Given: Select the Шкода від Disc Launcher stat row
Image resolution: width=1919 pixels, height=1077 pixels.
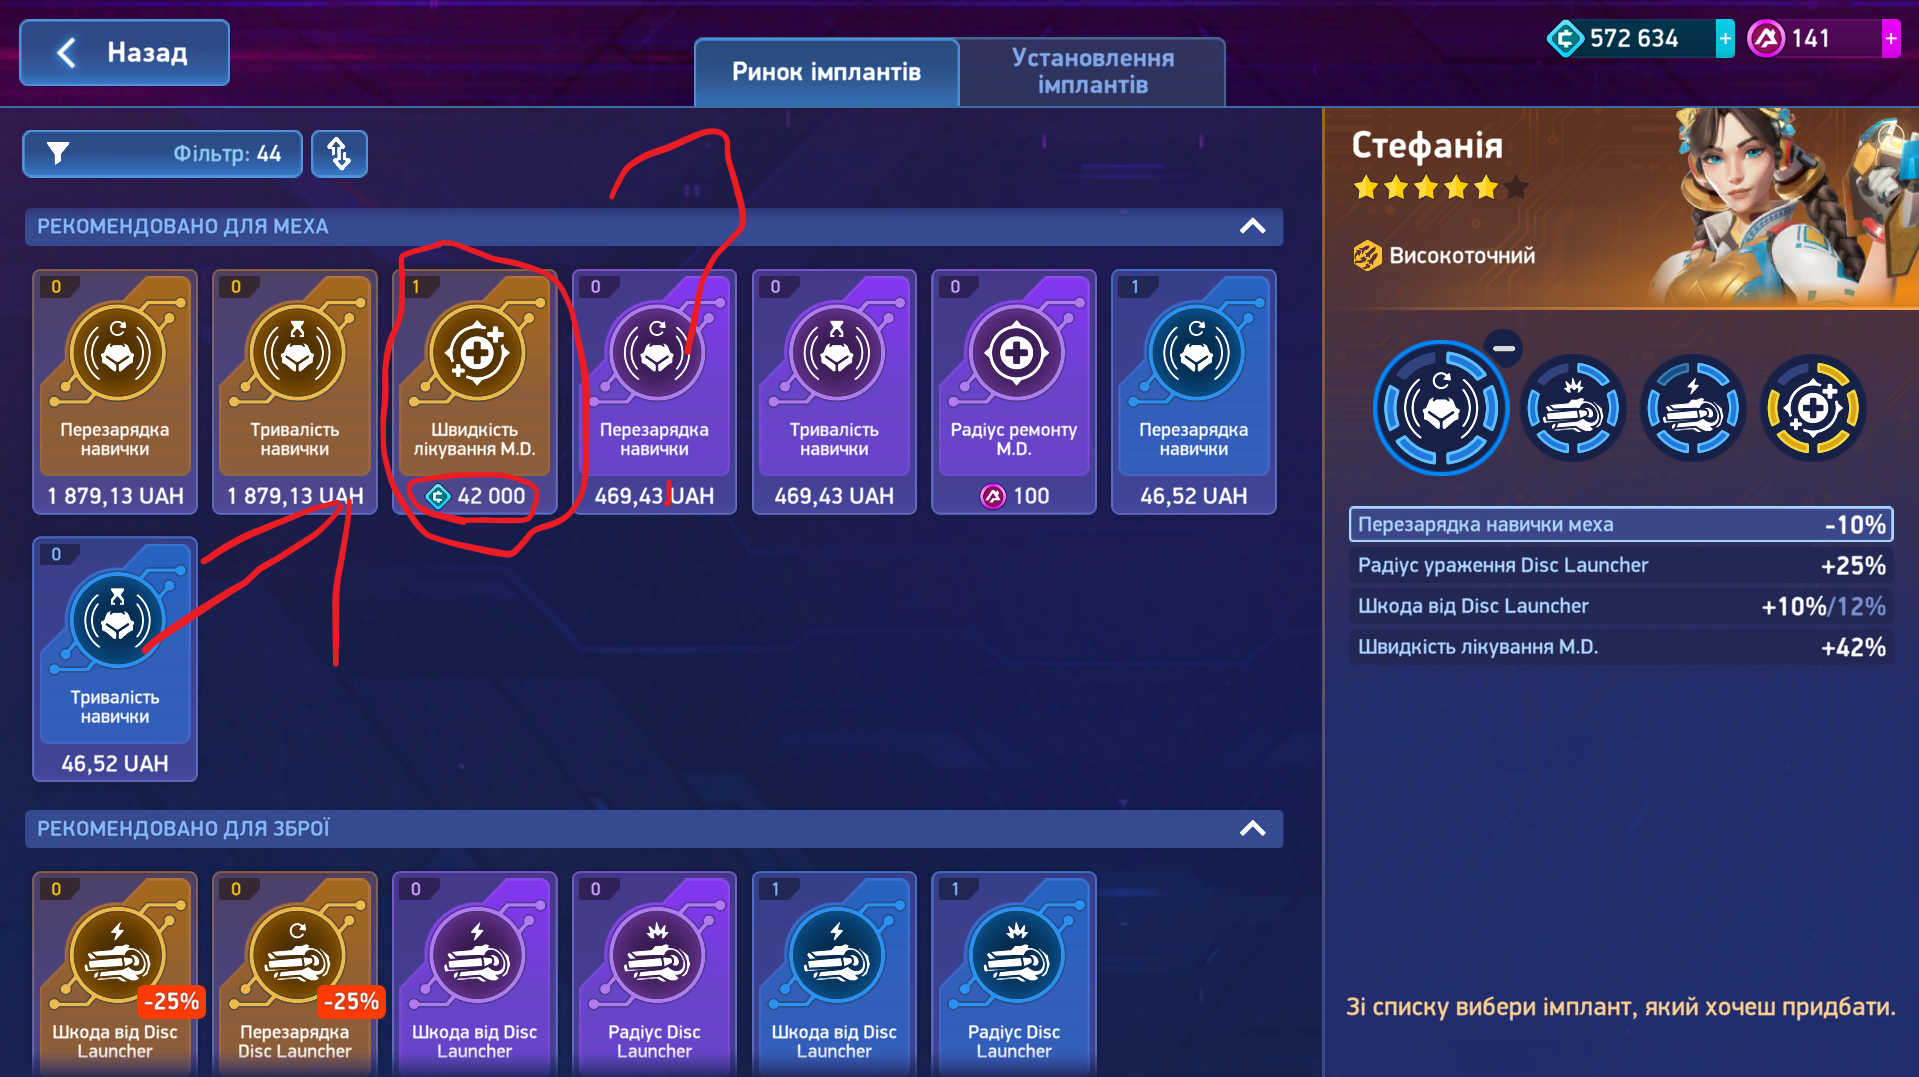Looking at the screenshot, I should (1620, 606).
